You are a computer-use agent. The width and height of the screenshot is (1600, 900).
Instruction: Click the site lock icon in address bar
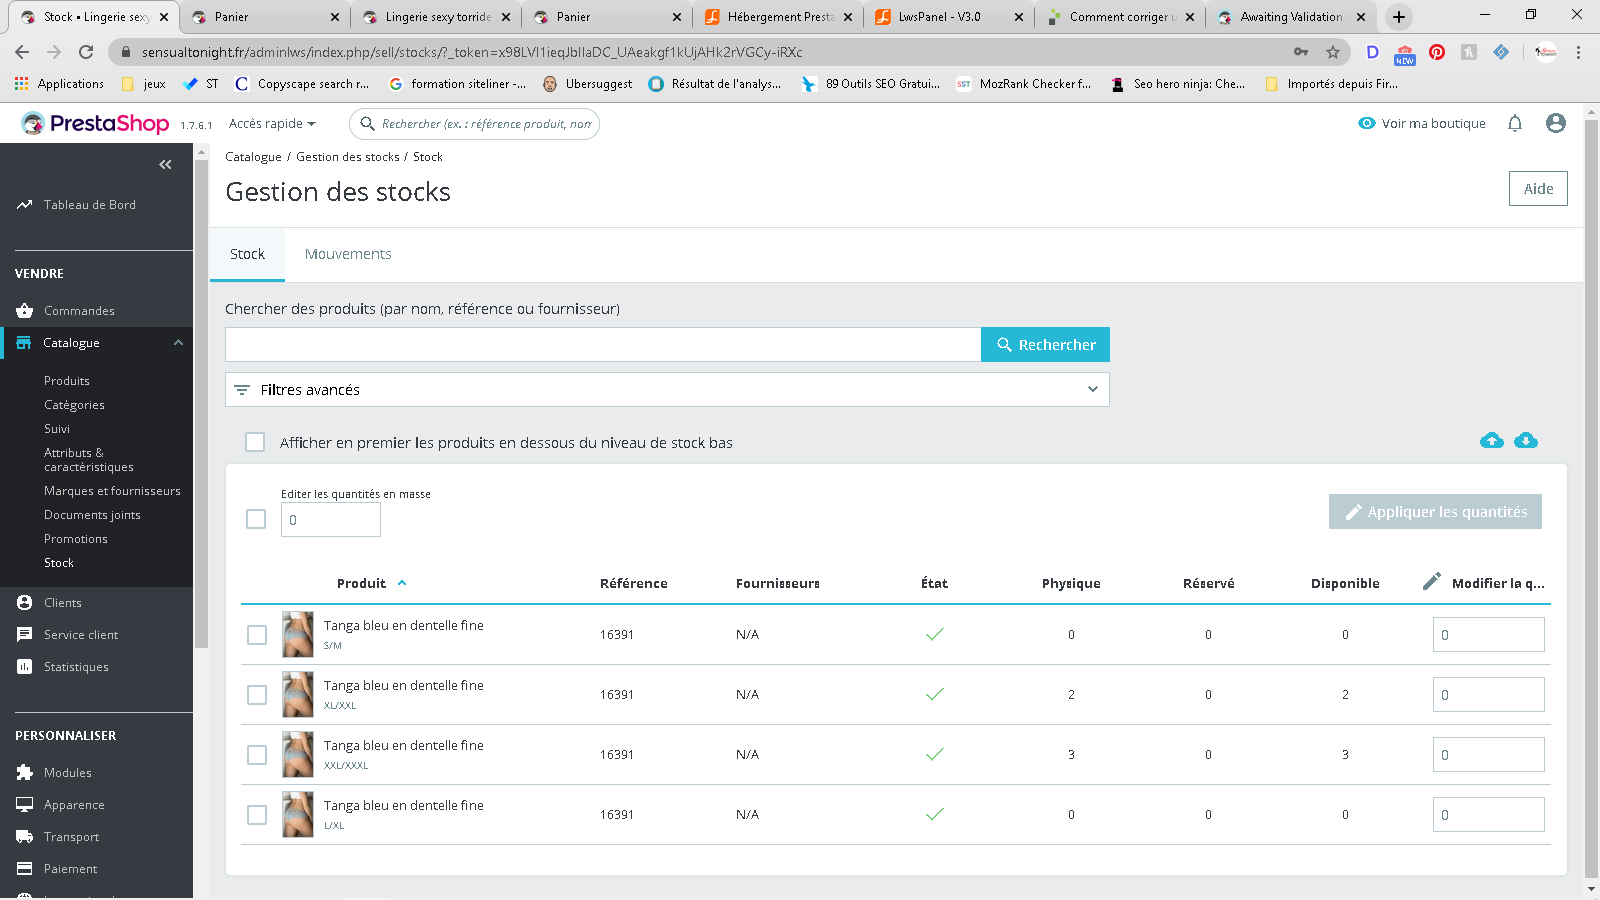125,52
